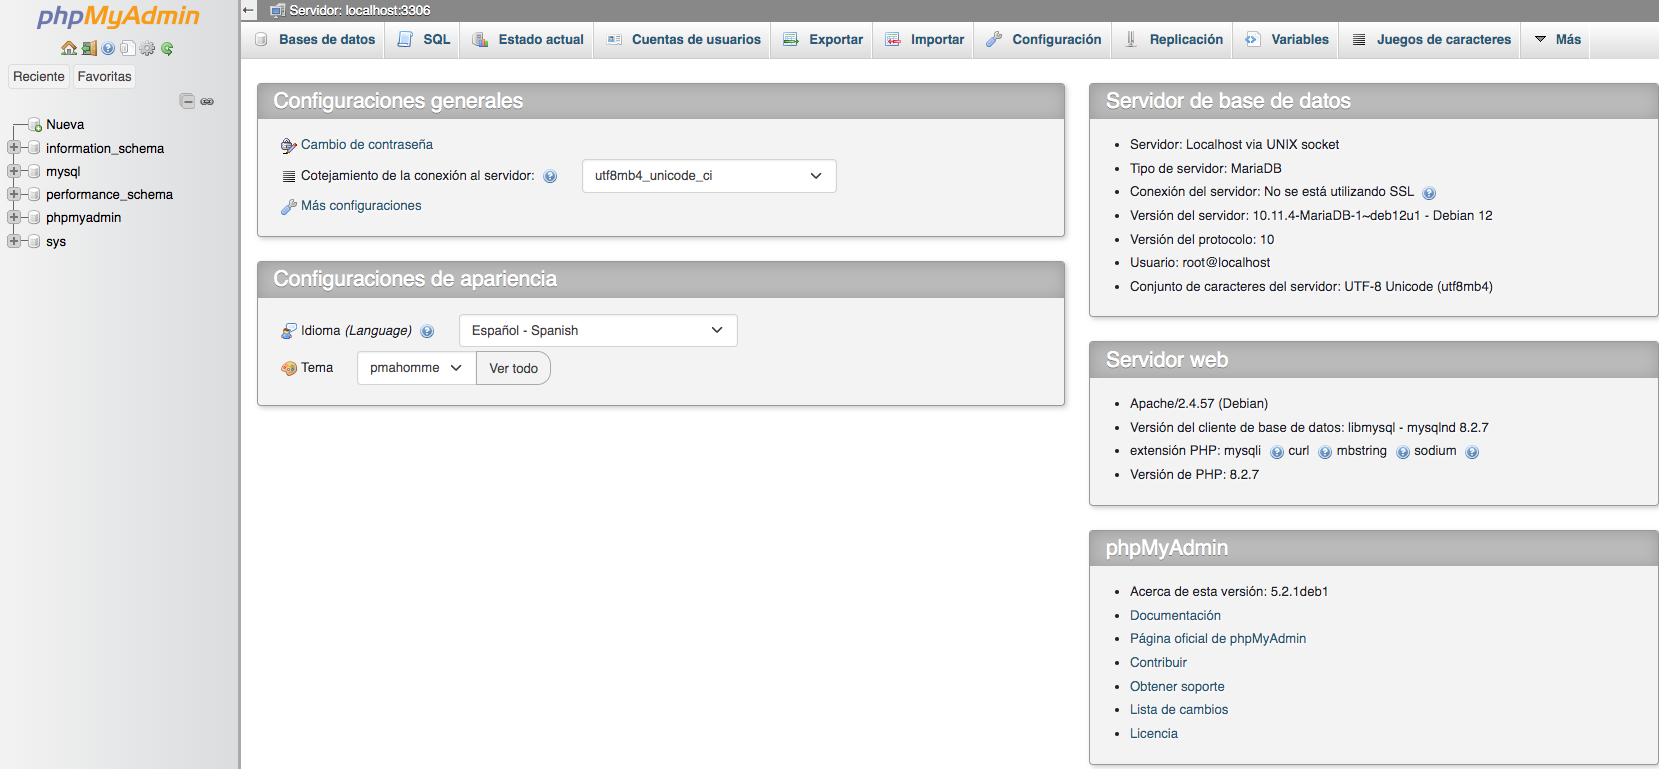The width and height of the screenshot is (1659, 769).
Task: Collapse all tree items using minus icon
Action: [x=187, y=101]
